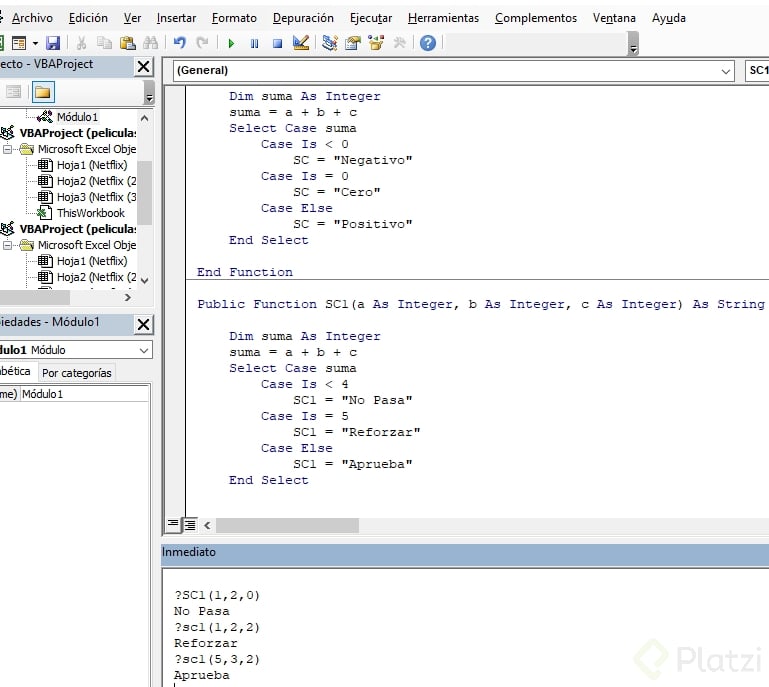Open the Ver menu

132,18
